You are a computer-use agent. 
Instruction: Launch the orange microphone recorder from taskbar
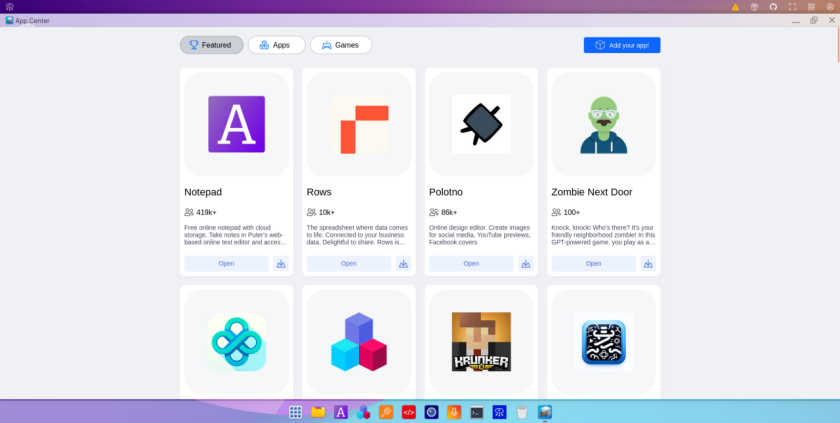click(x=454, y=412)
